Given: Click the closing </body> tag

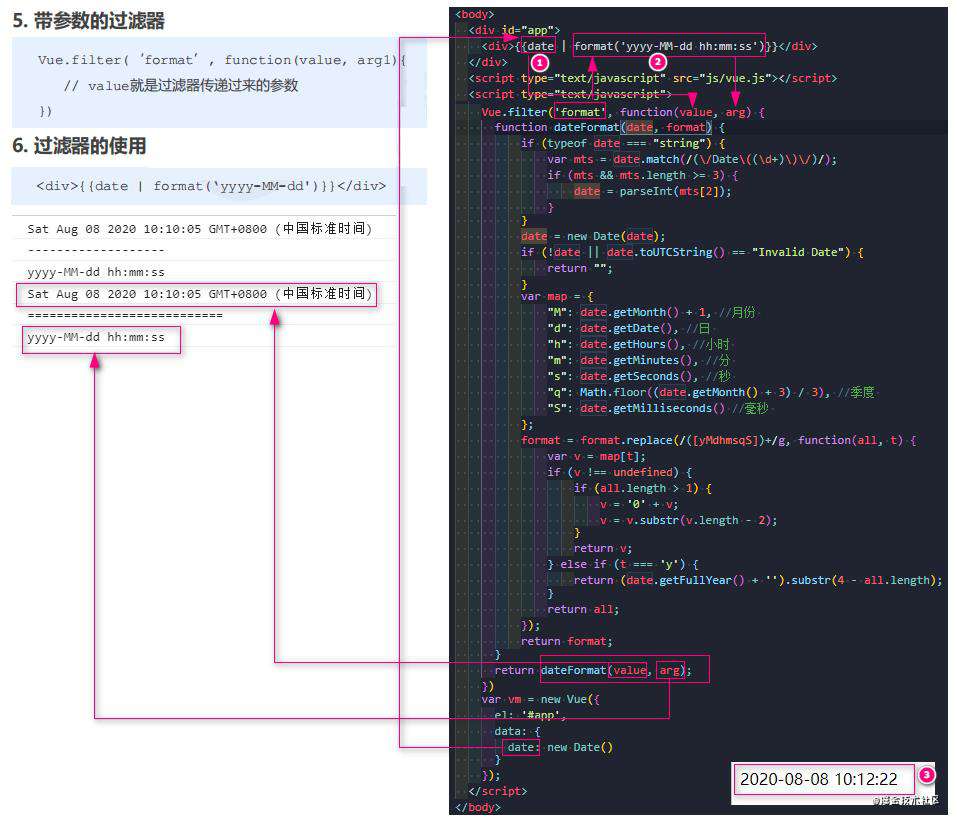Looking at the screenshot, I should click(478, 806).
